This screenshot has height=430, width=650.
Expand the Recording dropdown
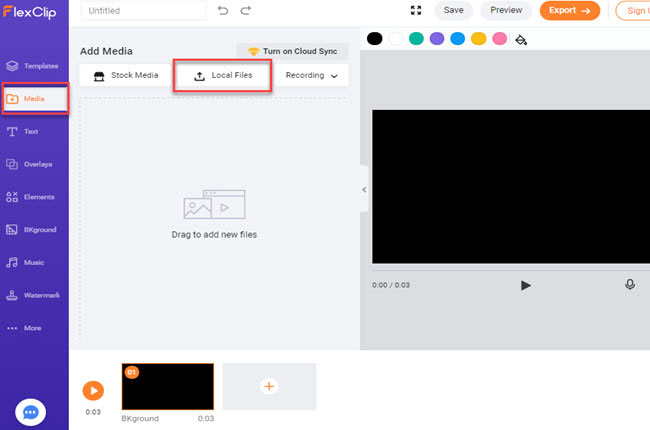tap(312, 76)
